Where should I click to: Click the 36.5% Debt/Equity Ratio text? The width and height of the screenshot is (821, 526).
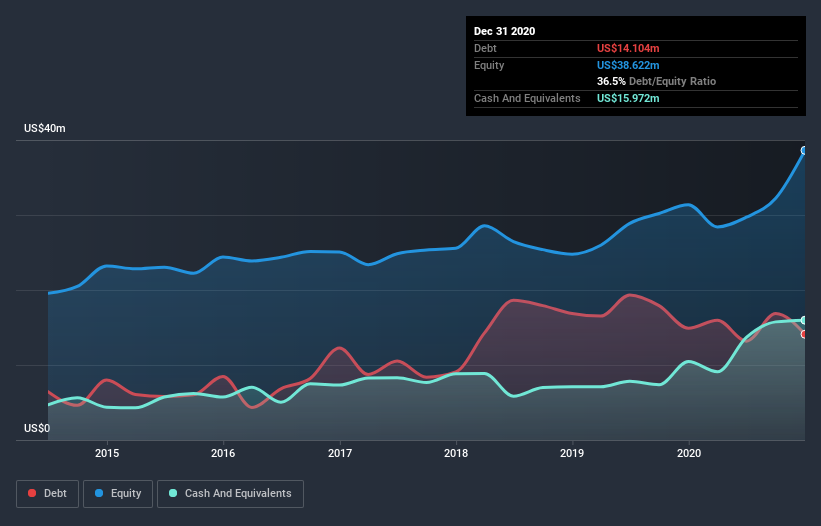[x=656, y=81]
